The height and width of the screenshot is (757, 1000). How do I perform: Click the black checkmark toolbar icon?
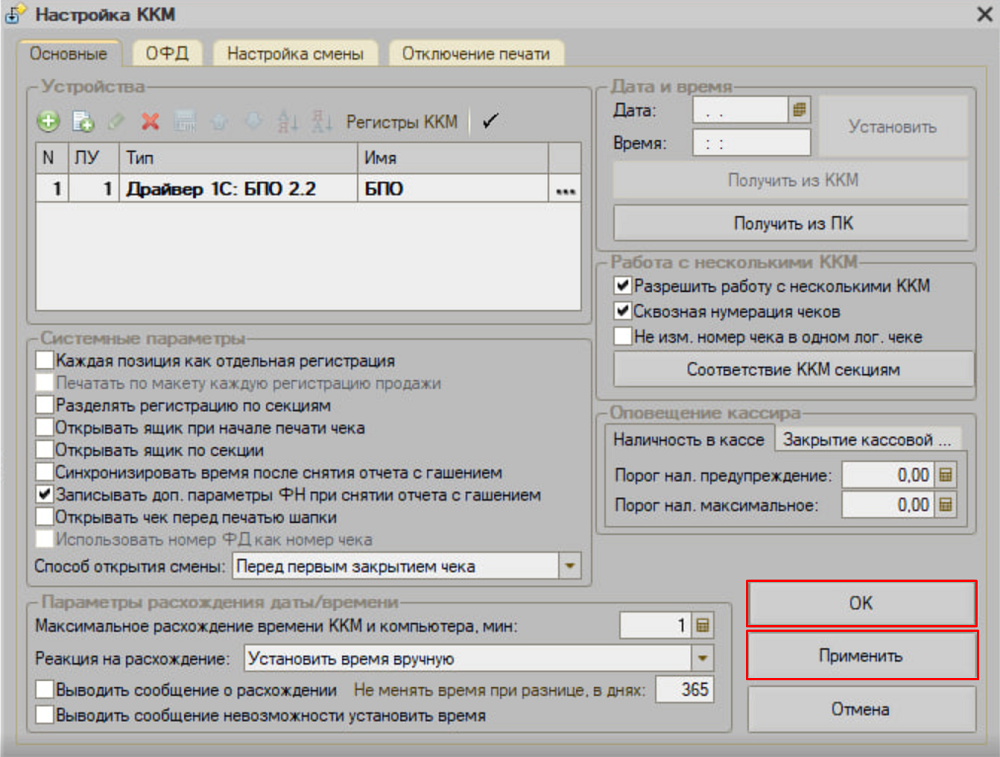click(x=489, y=121)
